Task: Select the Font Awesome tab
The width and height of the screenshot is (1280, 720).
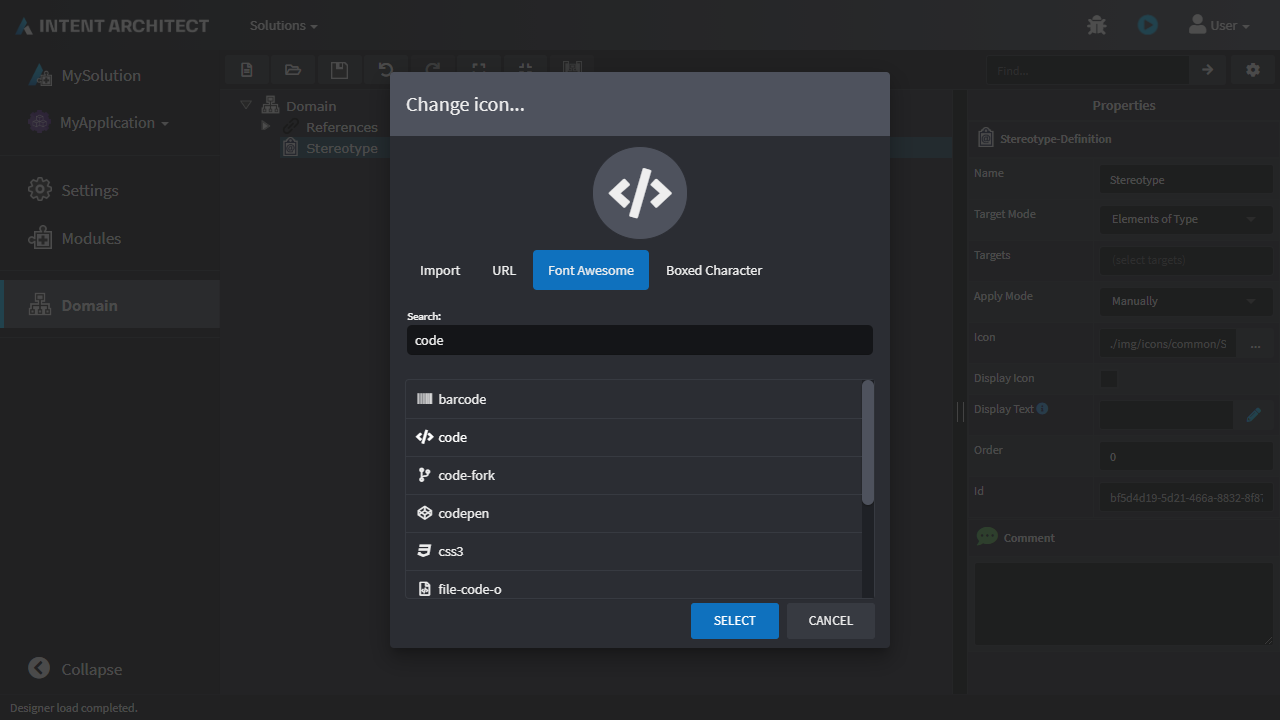Action: point(591,270)
